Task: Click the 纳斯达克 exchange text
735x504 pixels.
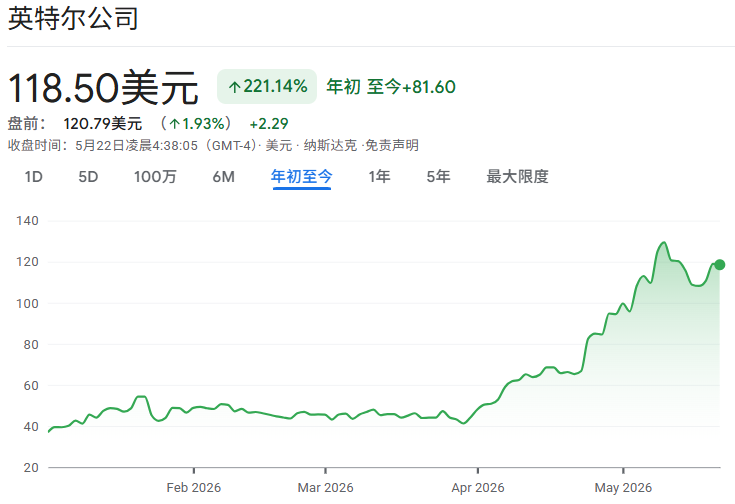Action: point(330,145)
